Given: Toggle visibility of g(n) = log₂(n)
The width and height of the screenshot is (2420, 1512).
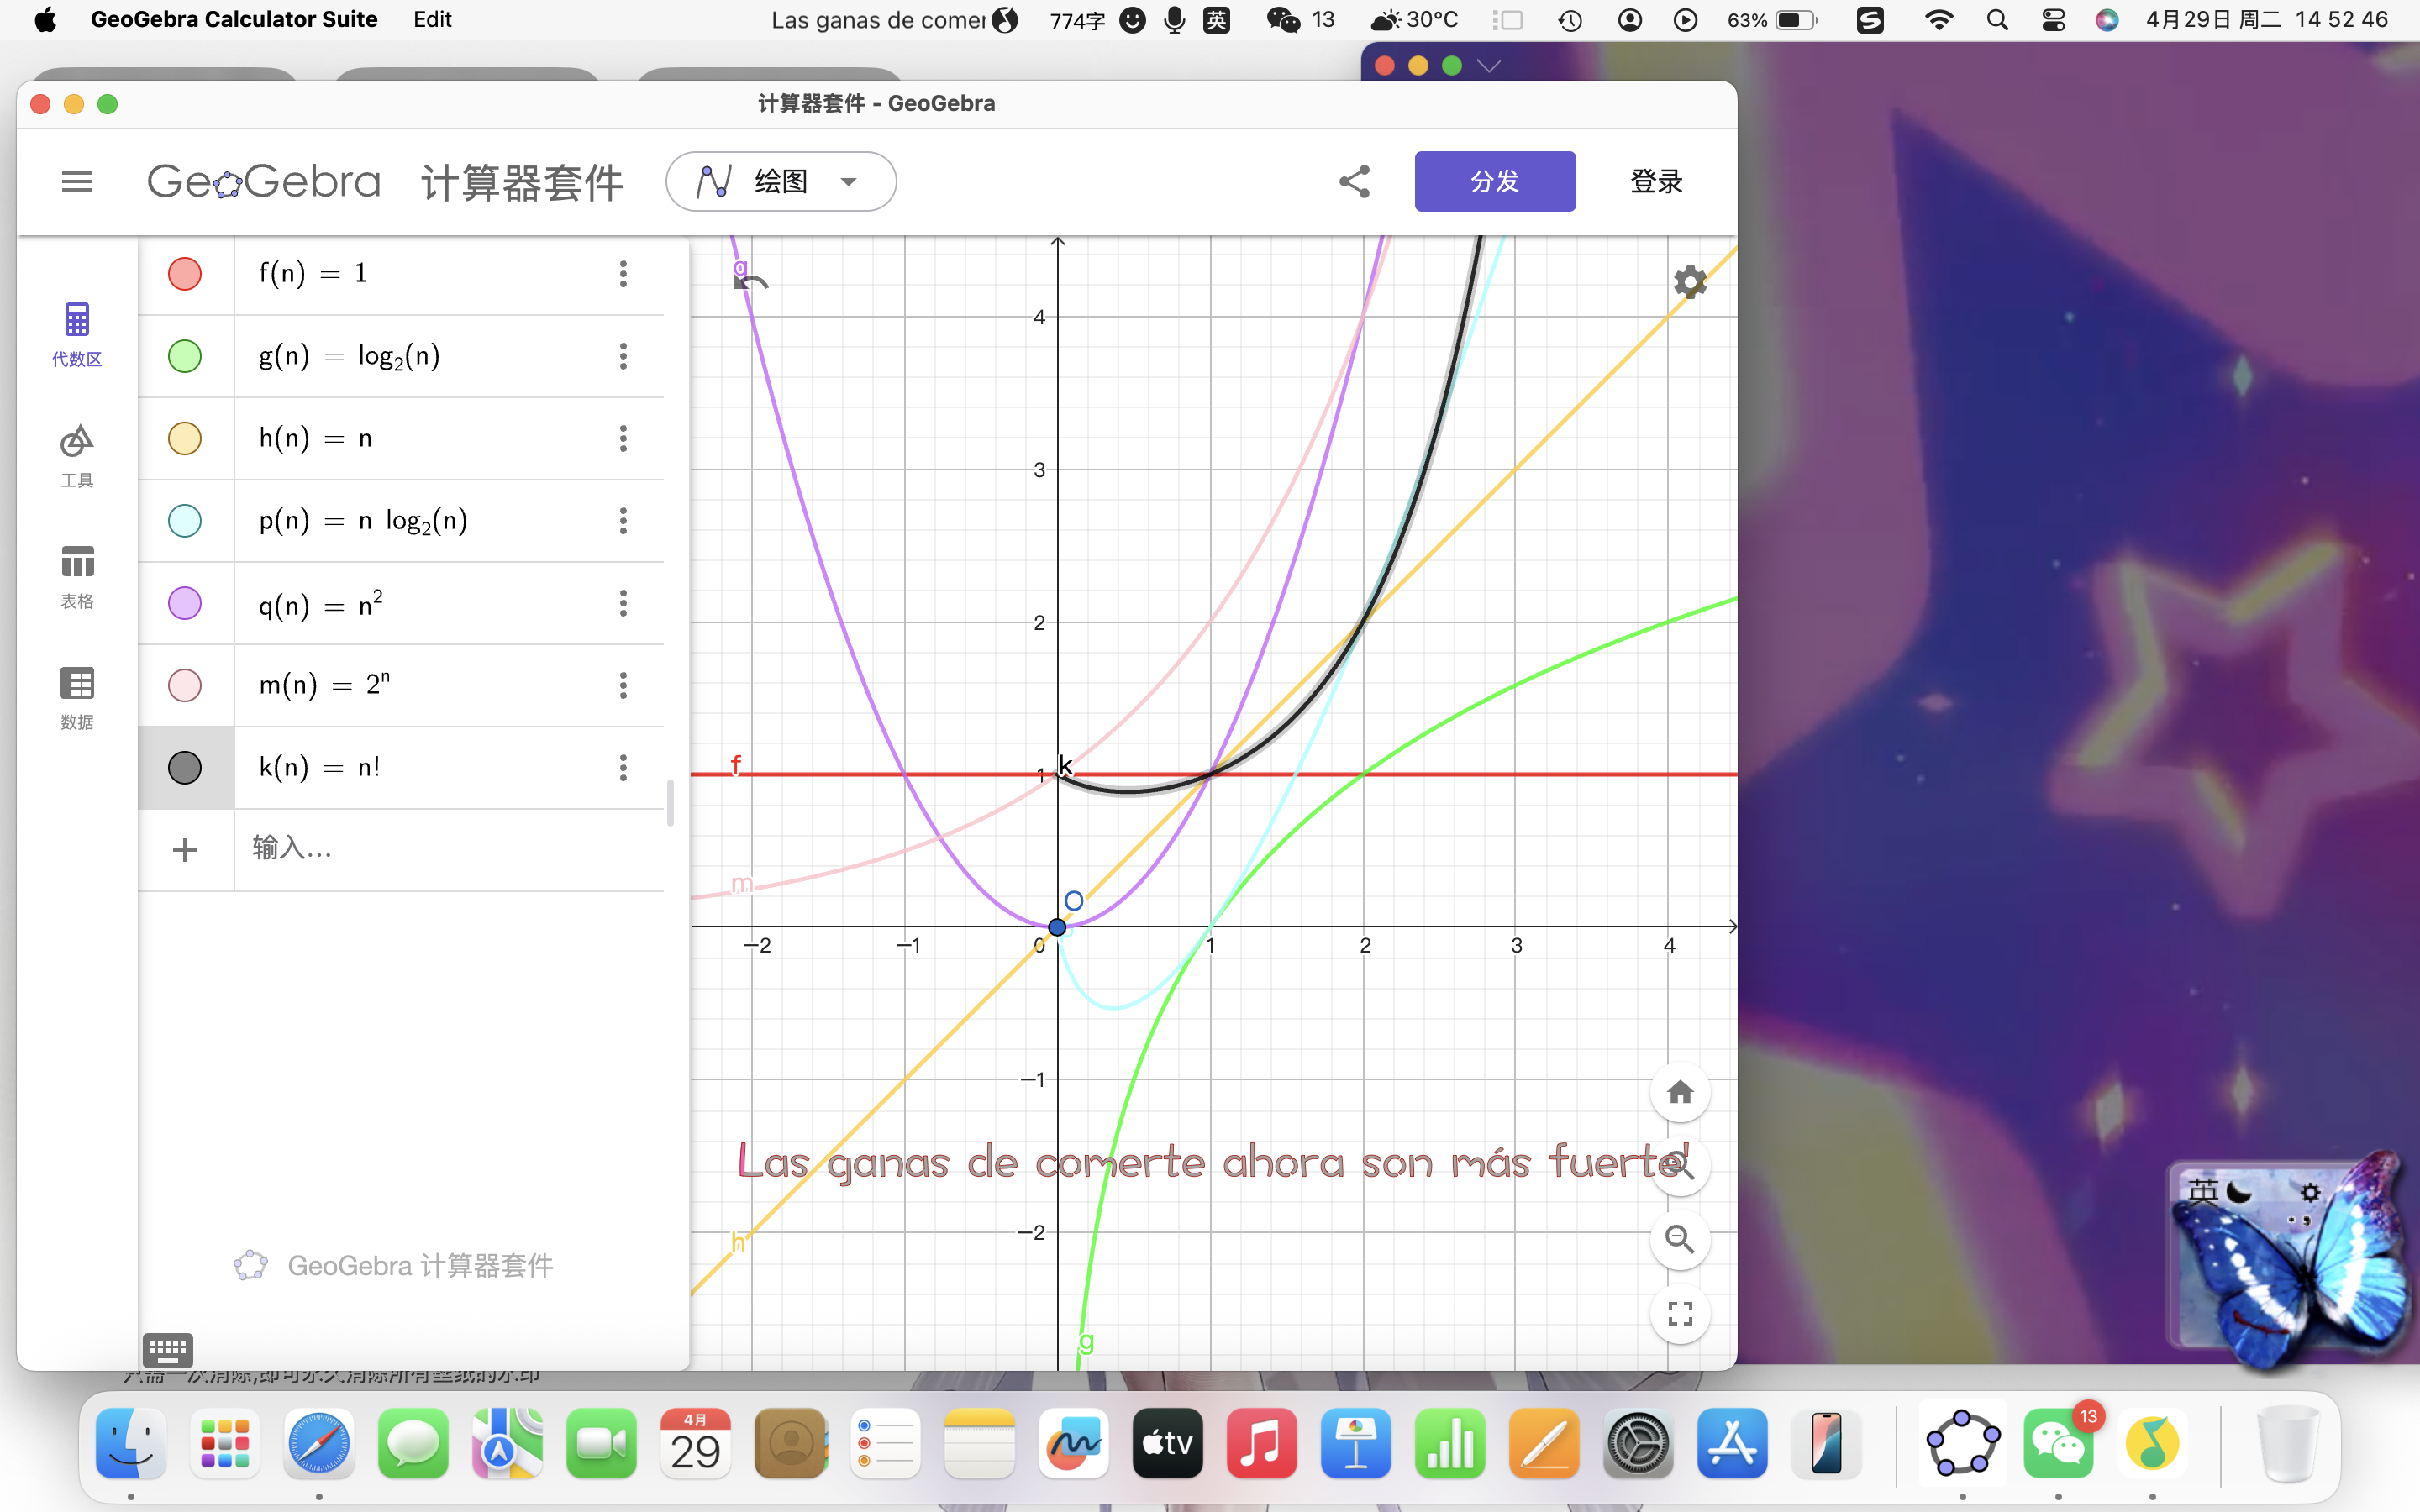Looking at the screenshot, I should (185, 356).
